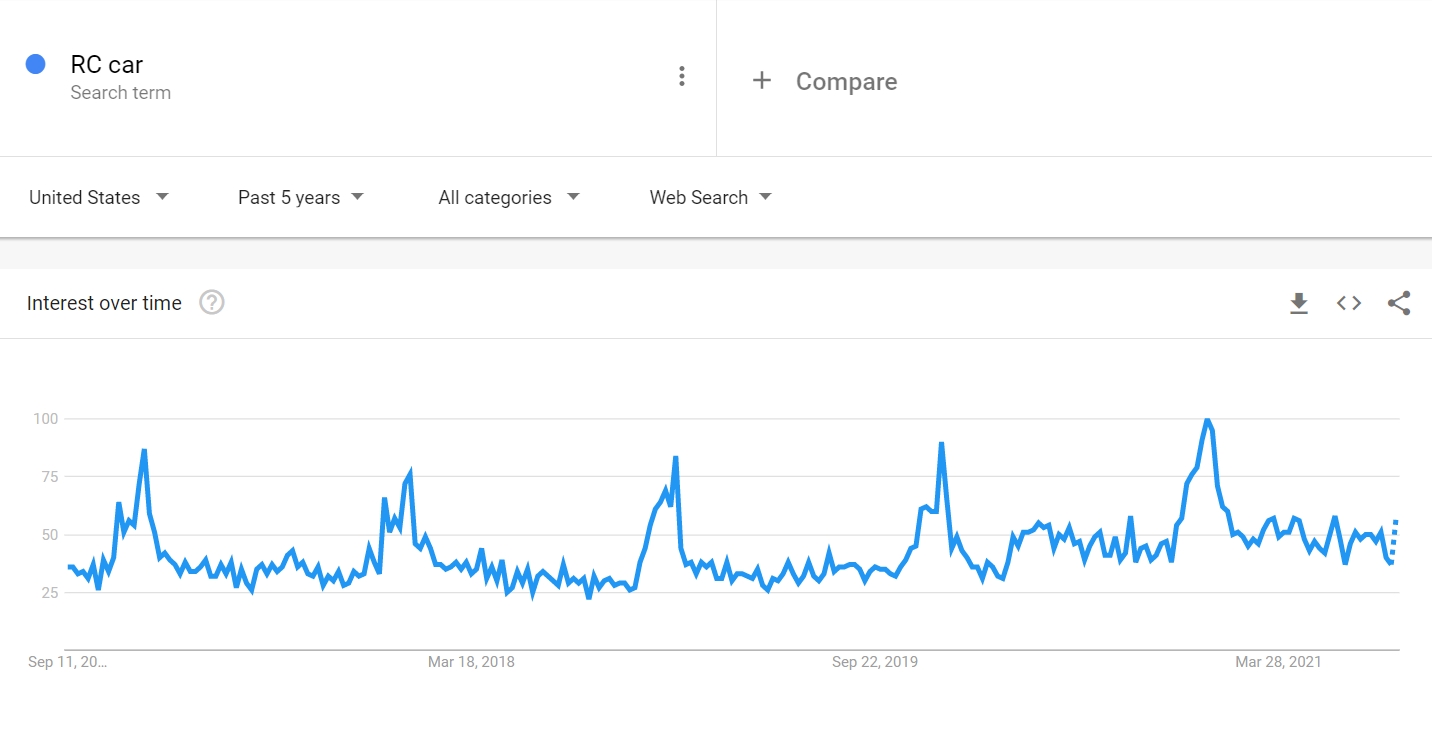Download the Interest over time data as CSV

(1298, 302)
